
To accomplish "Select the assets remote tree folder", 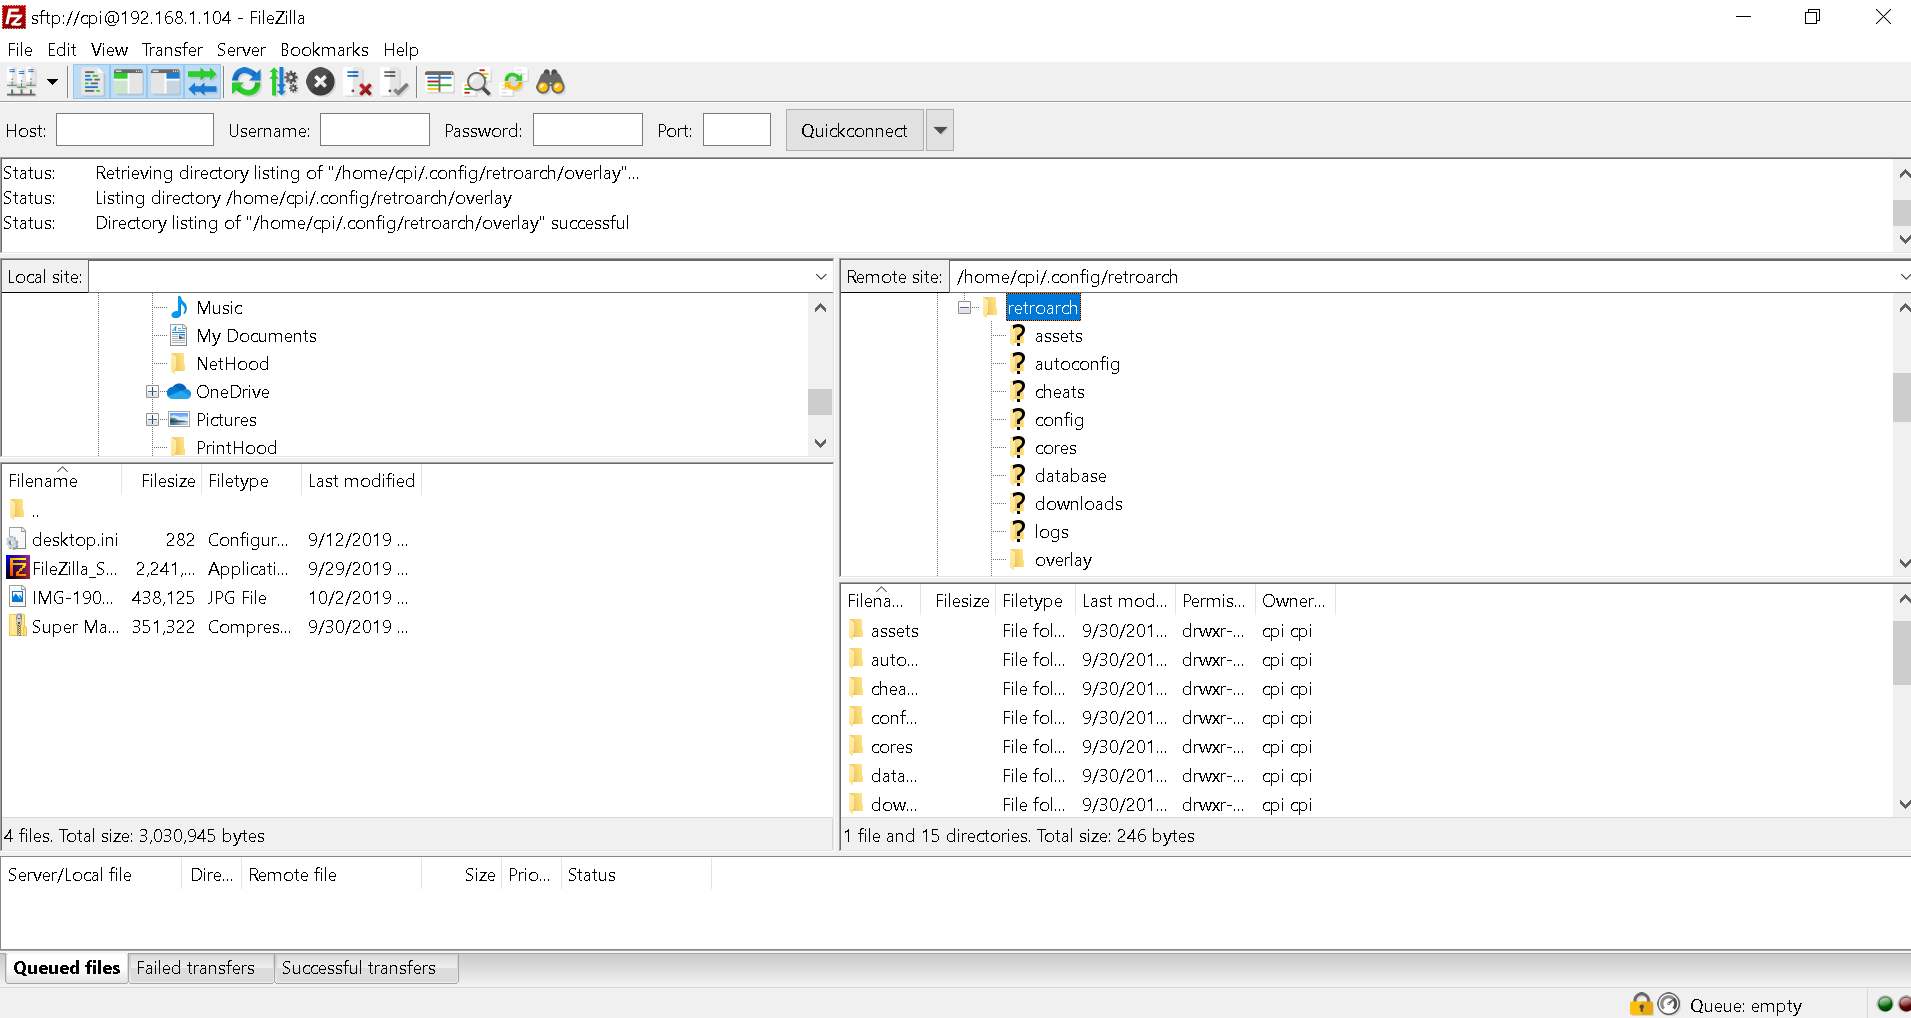I will coord(1058,336).
